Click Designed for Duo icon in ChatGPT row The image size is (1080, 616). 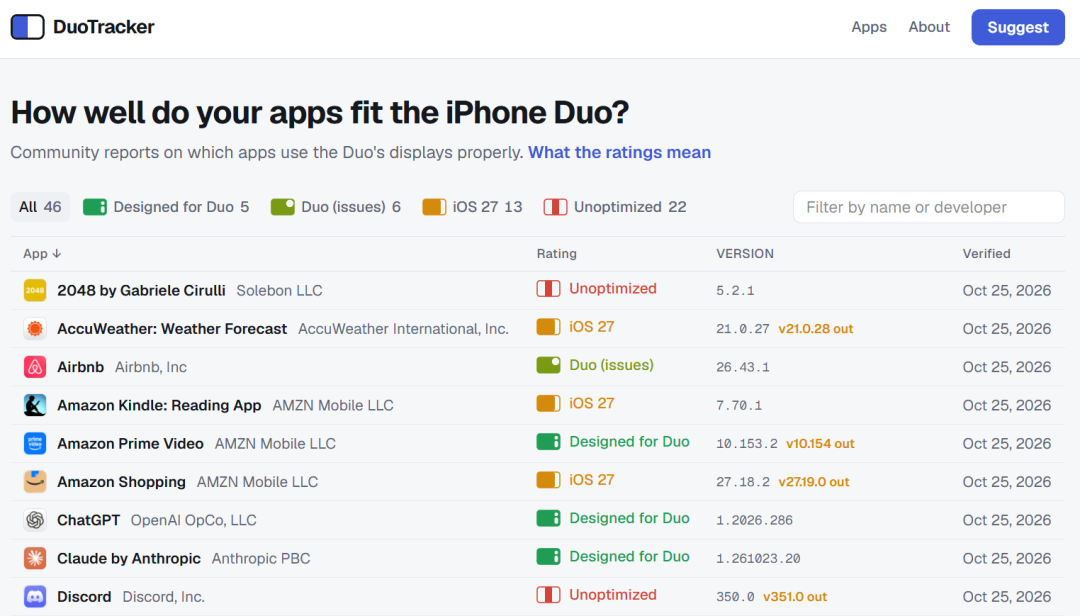click(x=548, y=518)
